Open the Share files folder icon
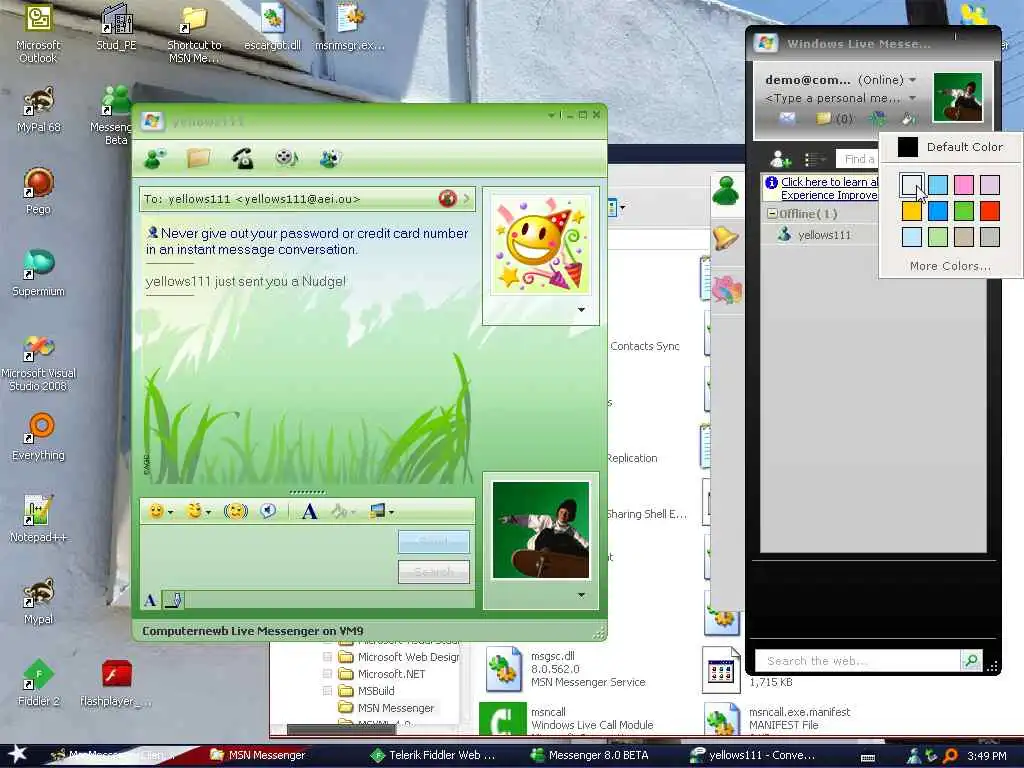This screenshot has height=768, width=1024. click(199, 158)
